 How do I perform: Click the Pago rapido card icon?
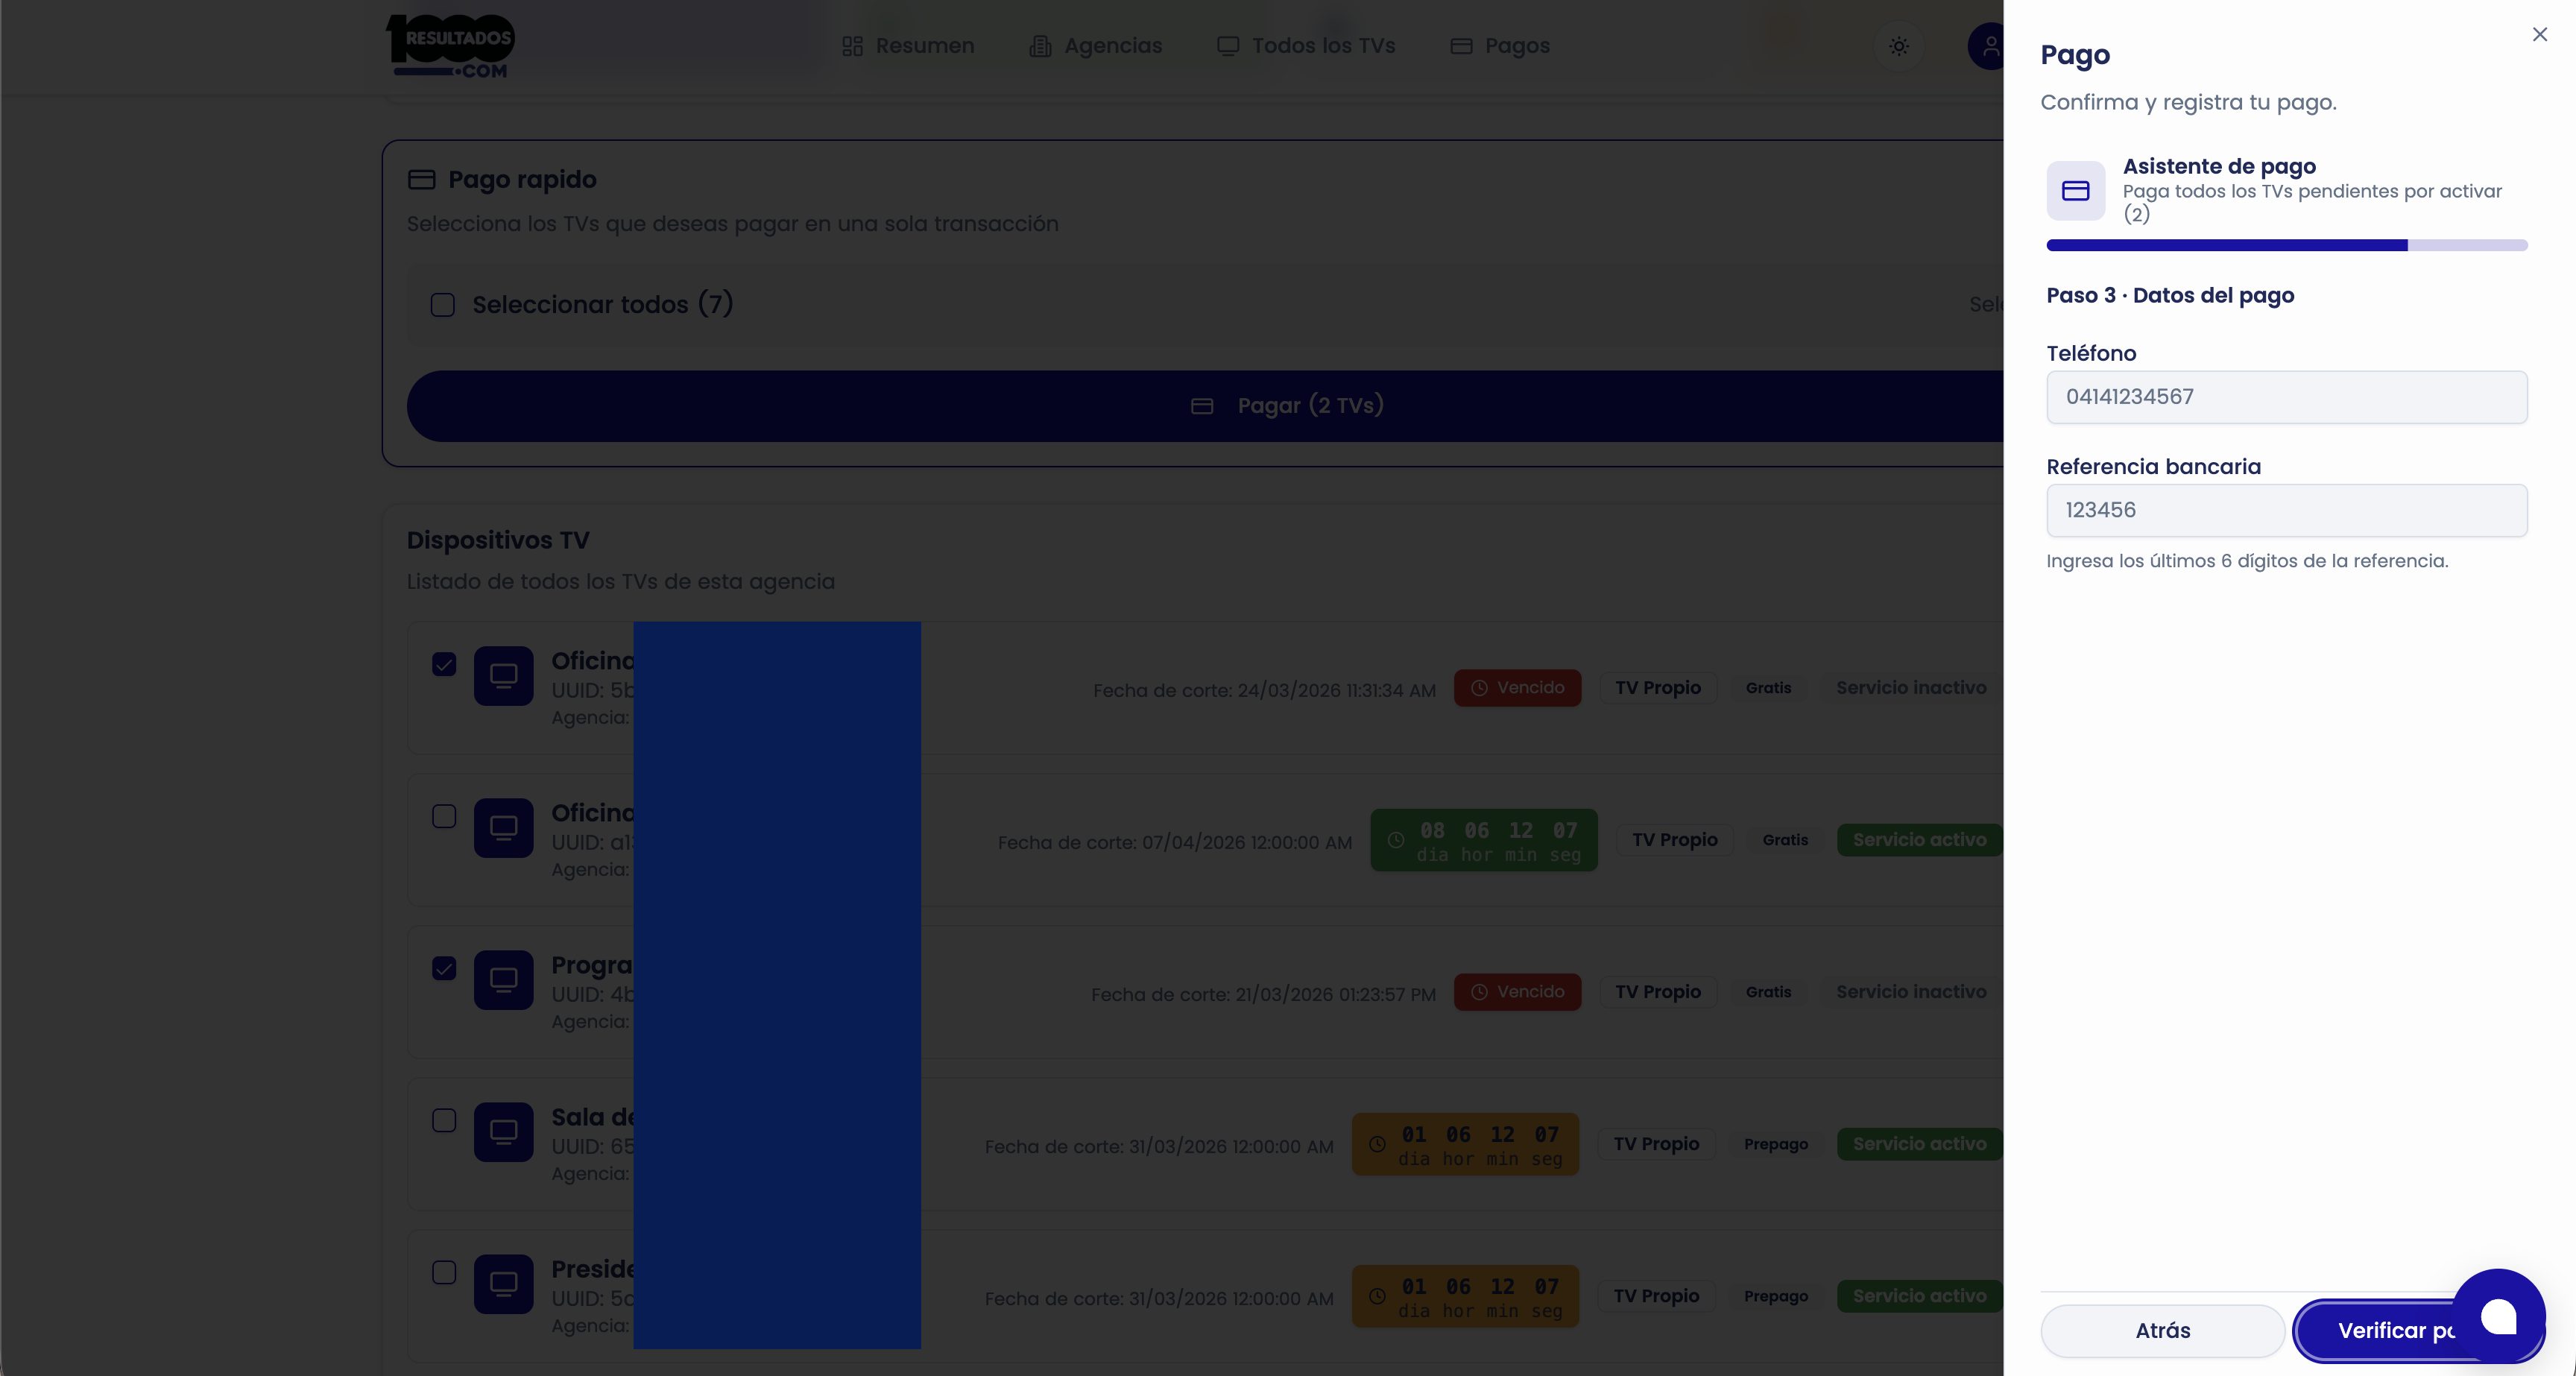tap(421, 180)
